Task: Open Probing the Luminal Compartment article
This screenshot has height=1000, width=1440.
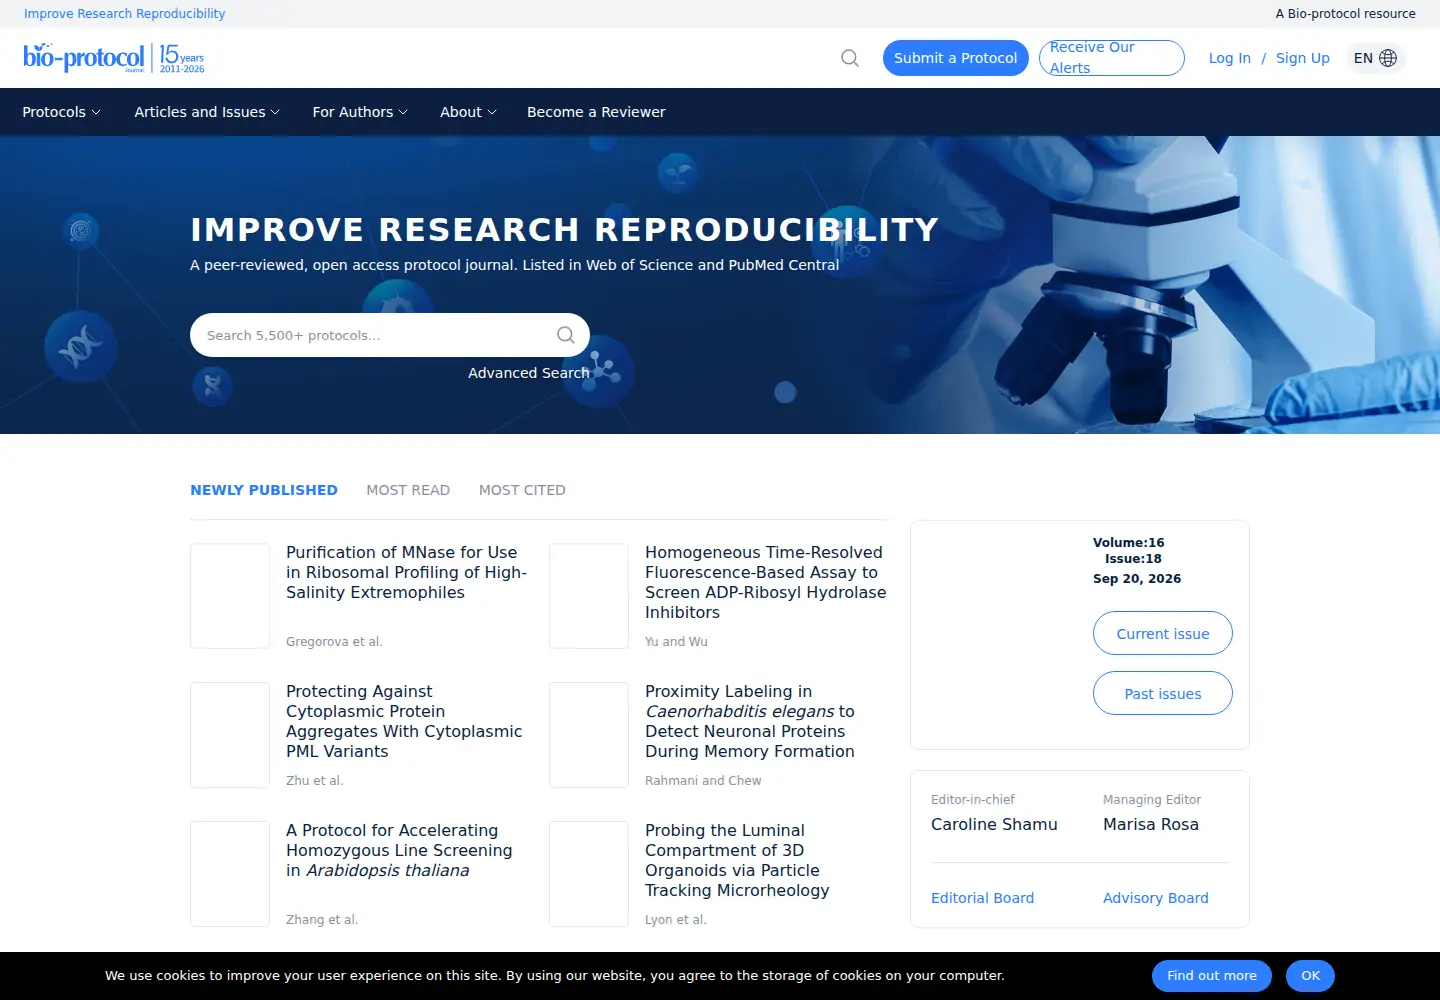Action: pyautogui.click(x=737, y=860)
